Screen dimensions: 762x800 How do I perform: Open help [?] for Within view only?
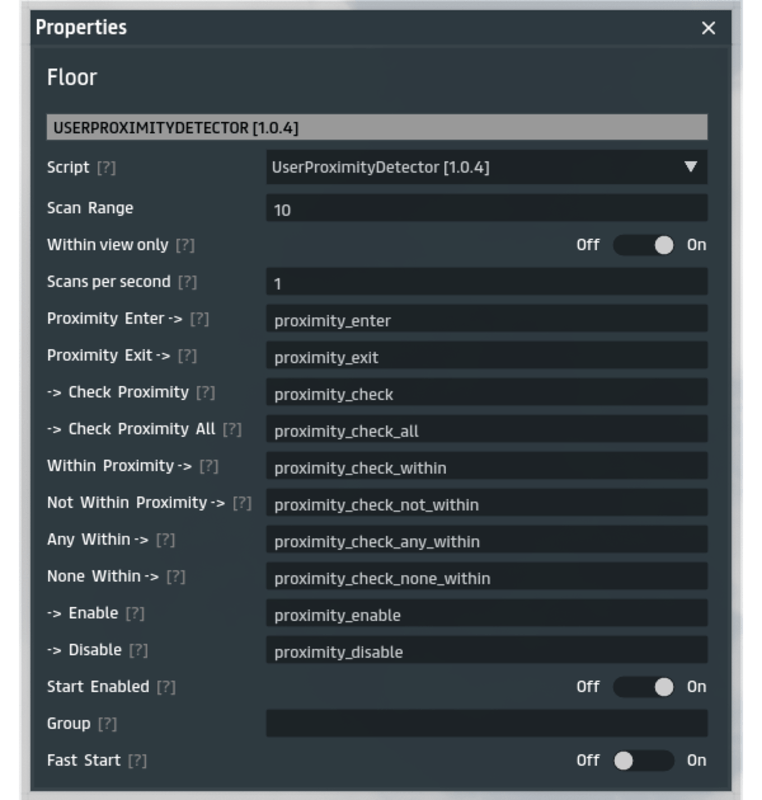tap(185, 245)
